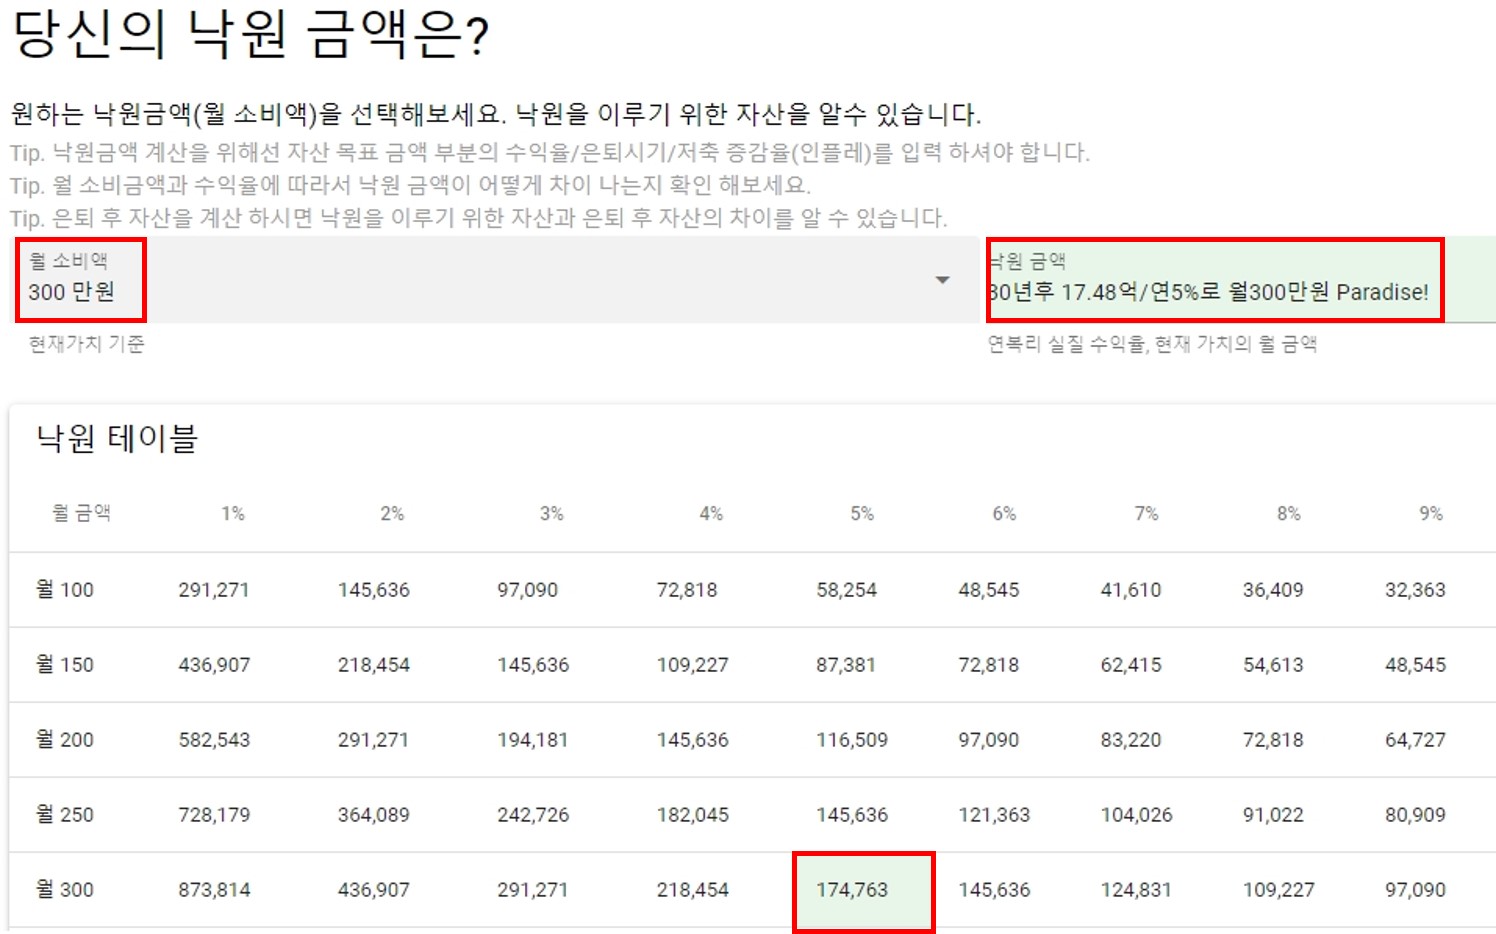Click cell 48,545 in the 월 100 row
This screenshot has width=1496, height=934.
989,590
